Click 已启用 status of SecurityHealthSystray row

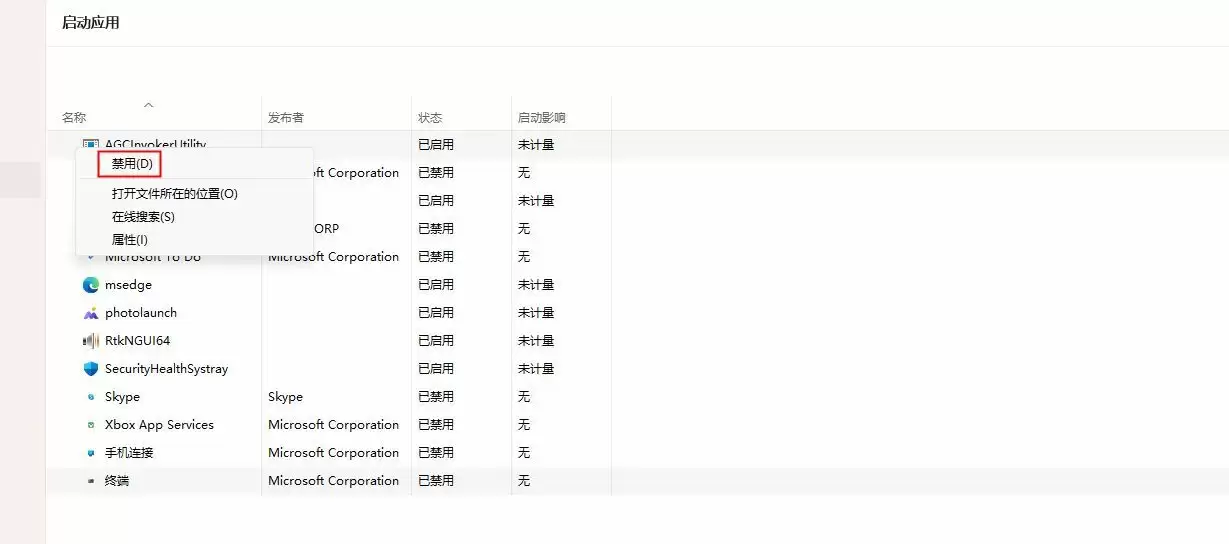[436, 369]
